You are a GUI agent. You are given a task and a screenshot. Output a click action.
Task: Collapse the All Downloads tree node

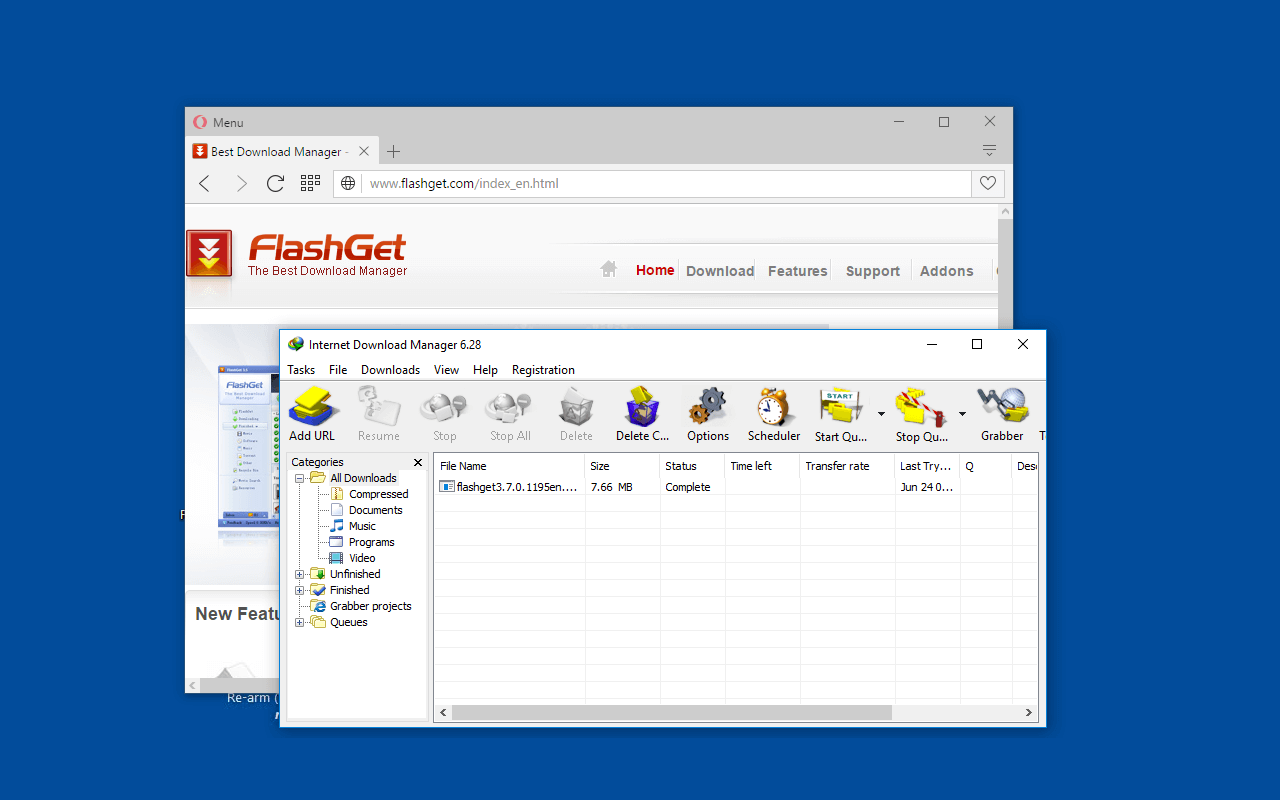point(299,478)
